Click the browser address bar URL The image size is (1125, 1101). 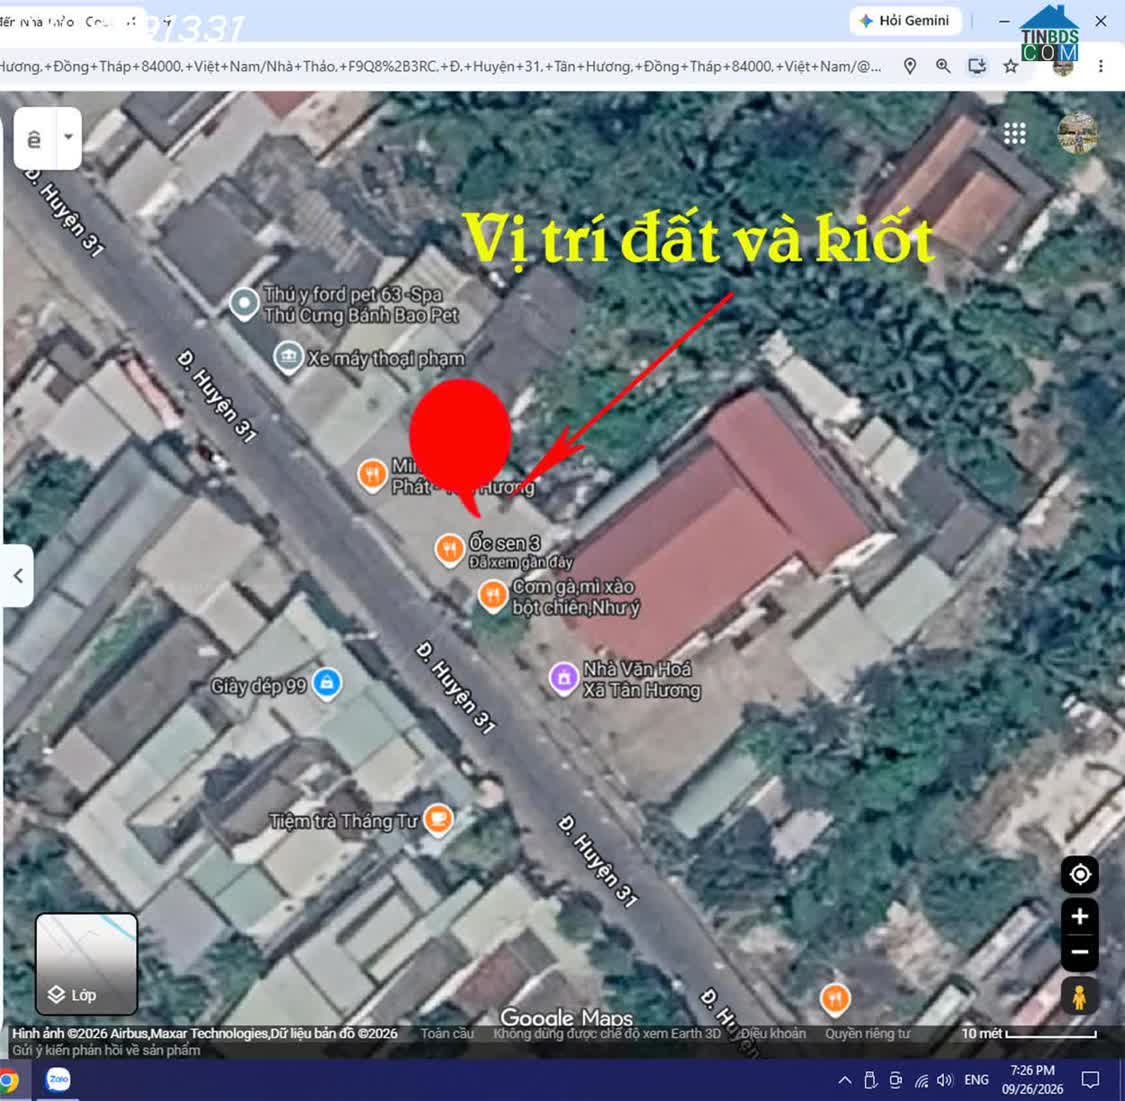[x=439, y=67]
